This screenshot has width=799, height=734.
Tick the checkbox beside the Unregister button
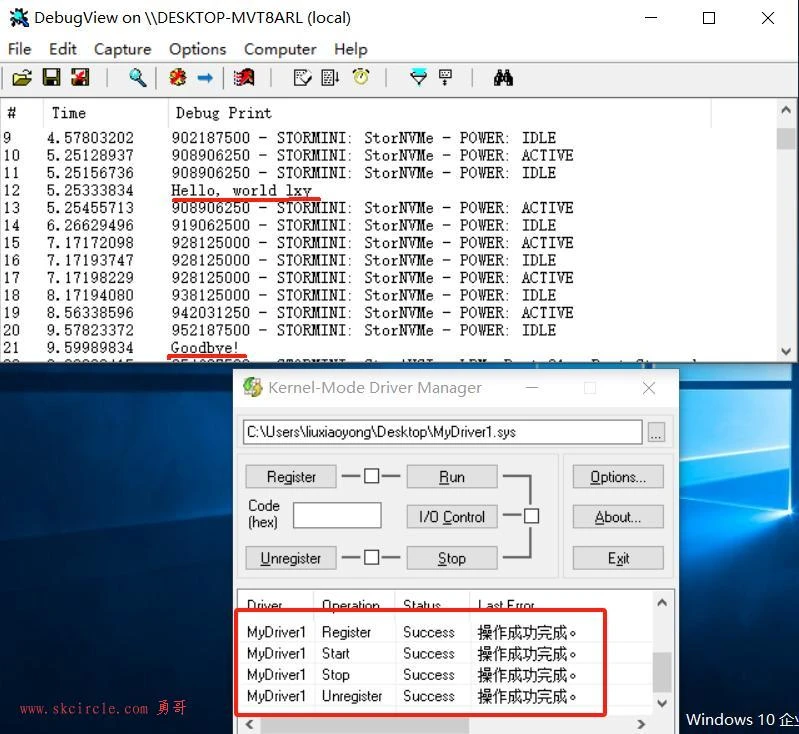371,558
